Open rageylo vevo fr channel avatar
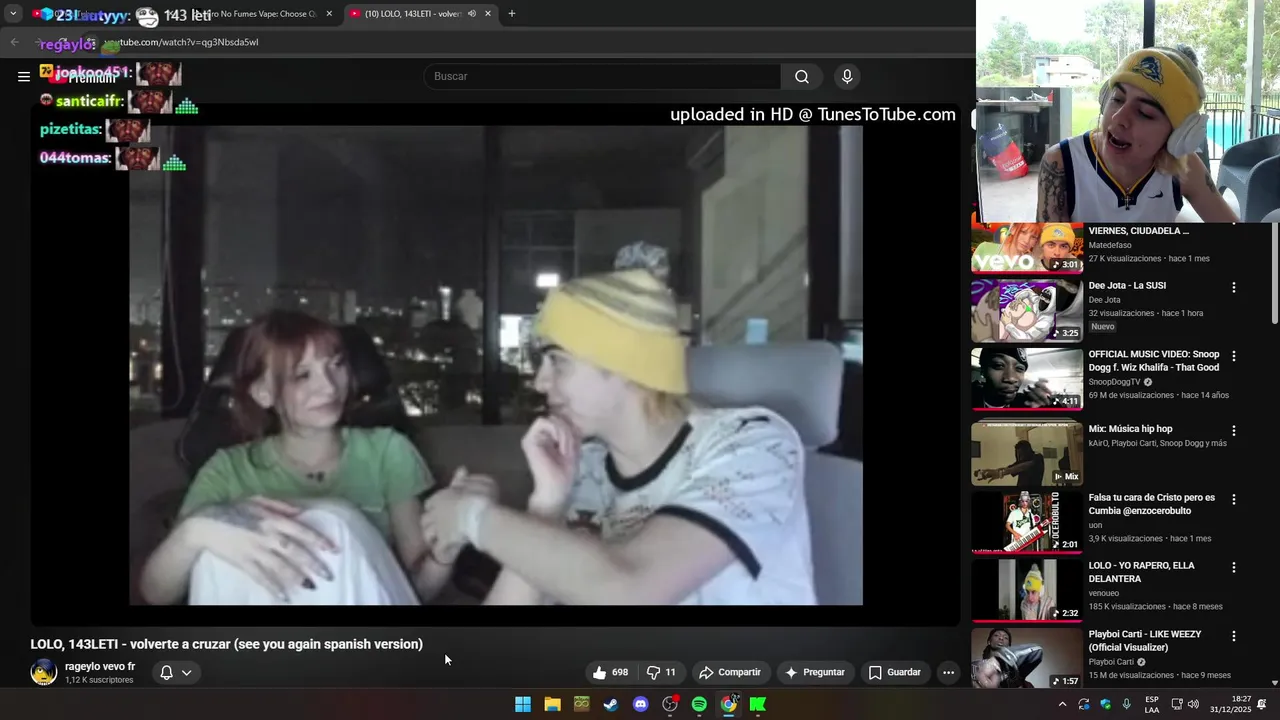The image size is (1280, 720). point(44,673)
